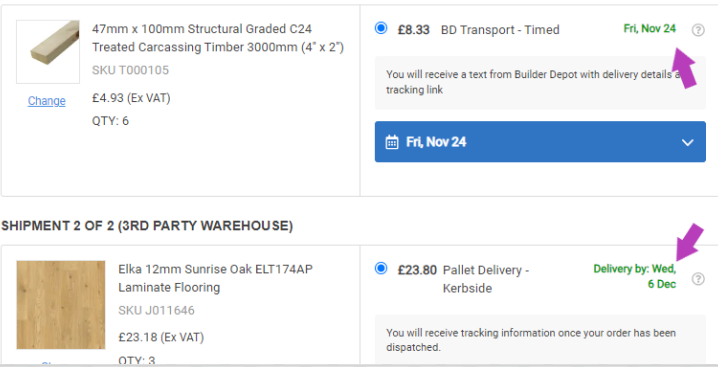Screen dimensions: 718x368
Task: Click Shipment 2 of 2 3rd Party Warehouse heading
Action: (147, 226)
